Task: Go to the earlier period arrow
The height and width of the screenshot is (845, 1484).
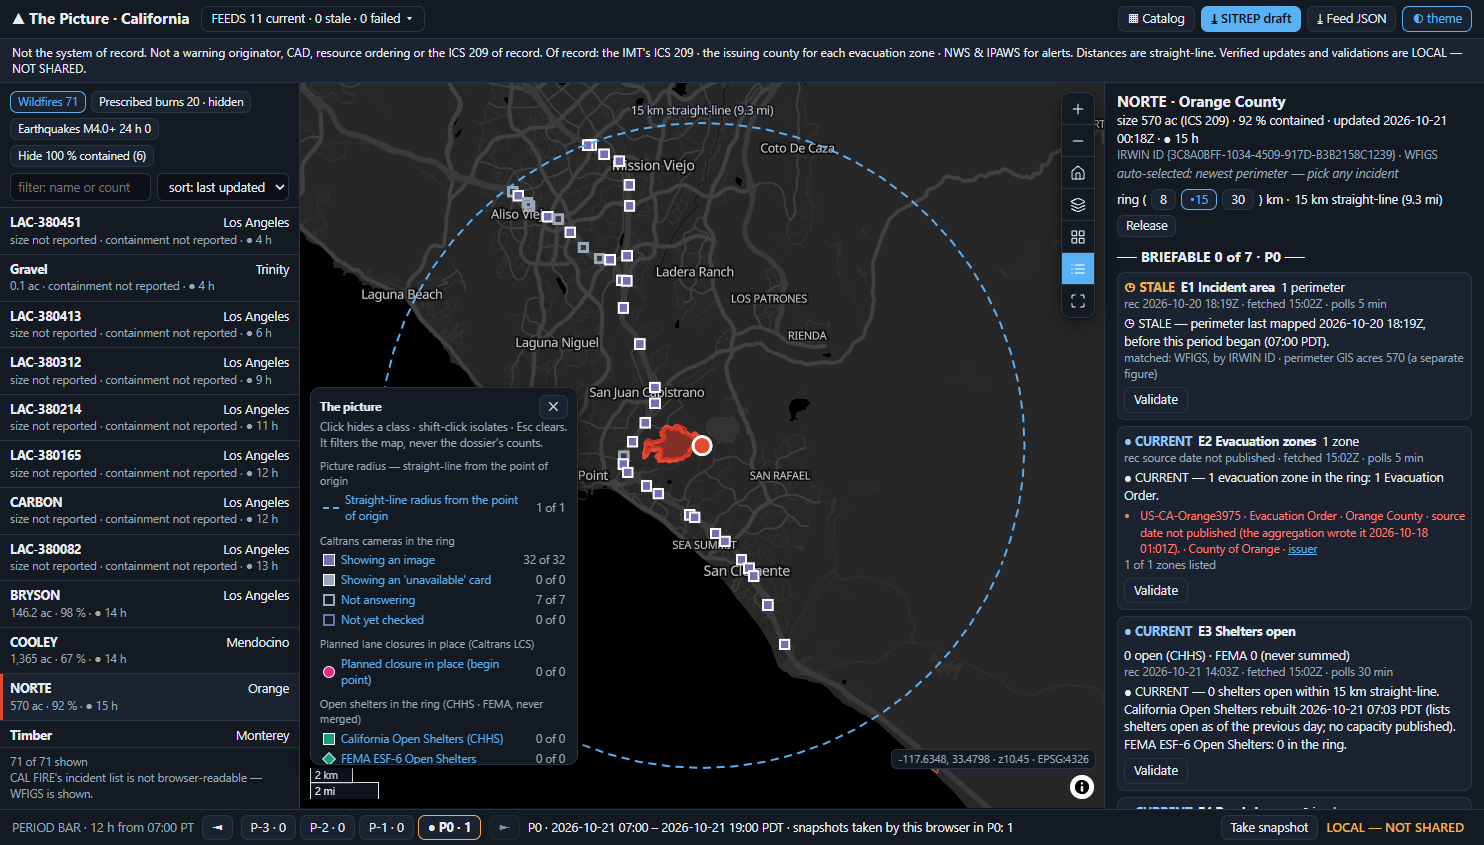Action: click(x=218, y=827)
